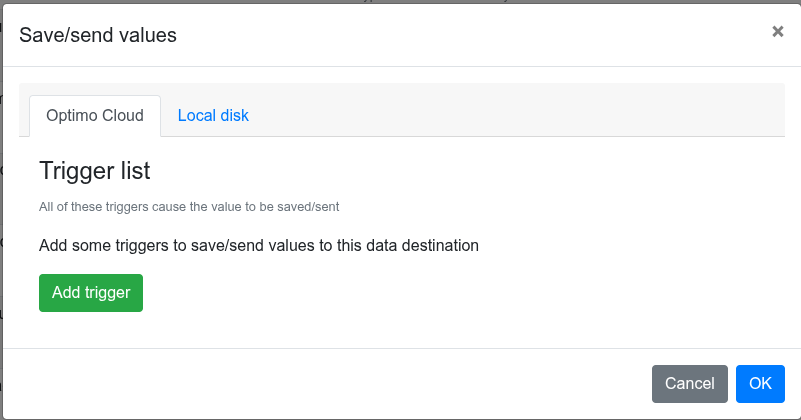The height and width of the screenshot is (420, 801).
Task: Click the small trigger description subtitle text
Action: (x=189, y=207)
